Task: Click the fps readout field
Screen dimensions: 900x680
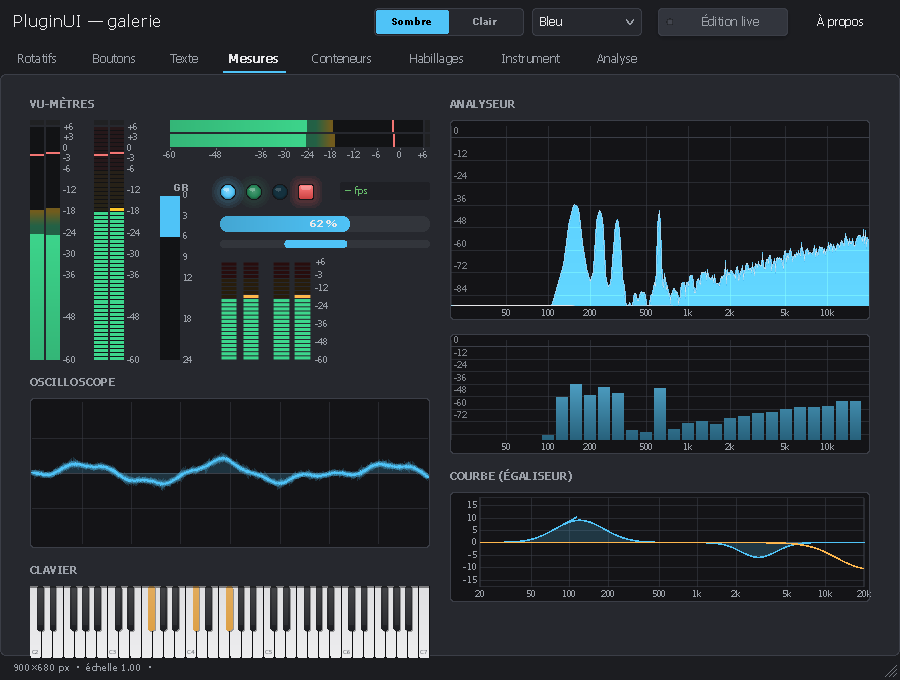Action: [x=385, y=191]
